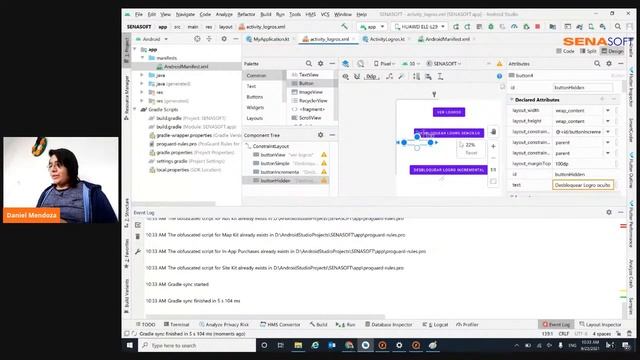Click the Select Design Surface layers icon
This screenshot has height=360, width=640.
click(x=346, y=64)
